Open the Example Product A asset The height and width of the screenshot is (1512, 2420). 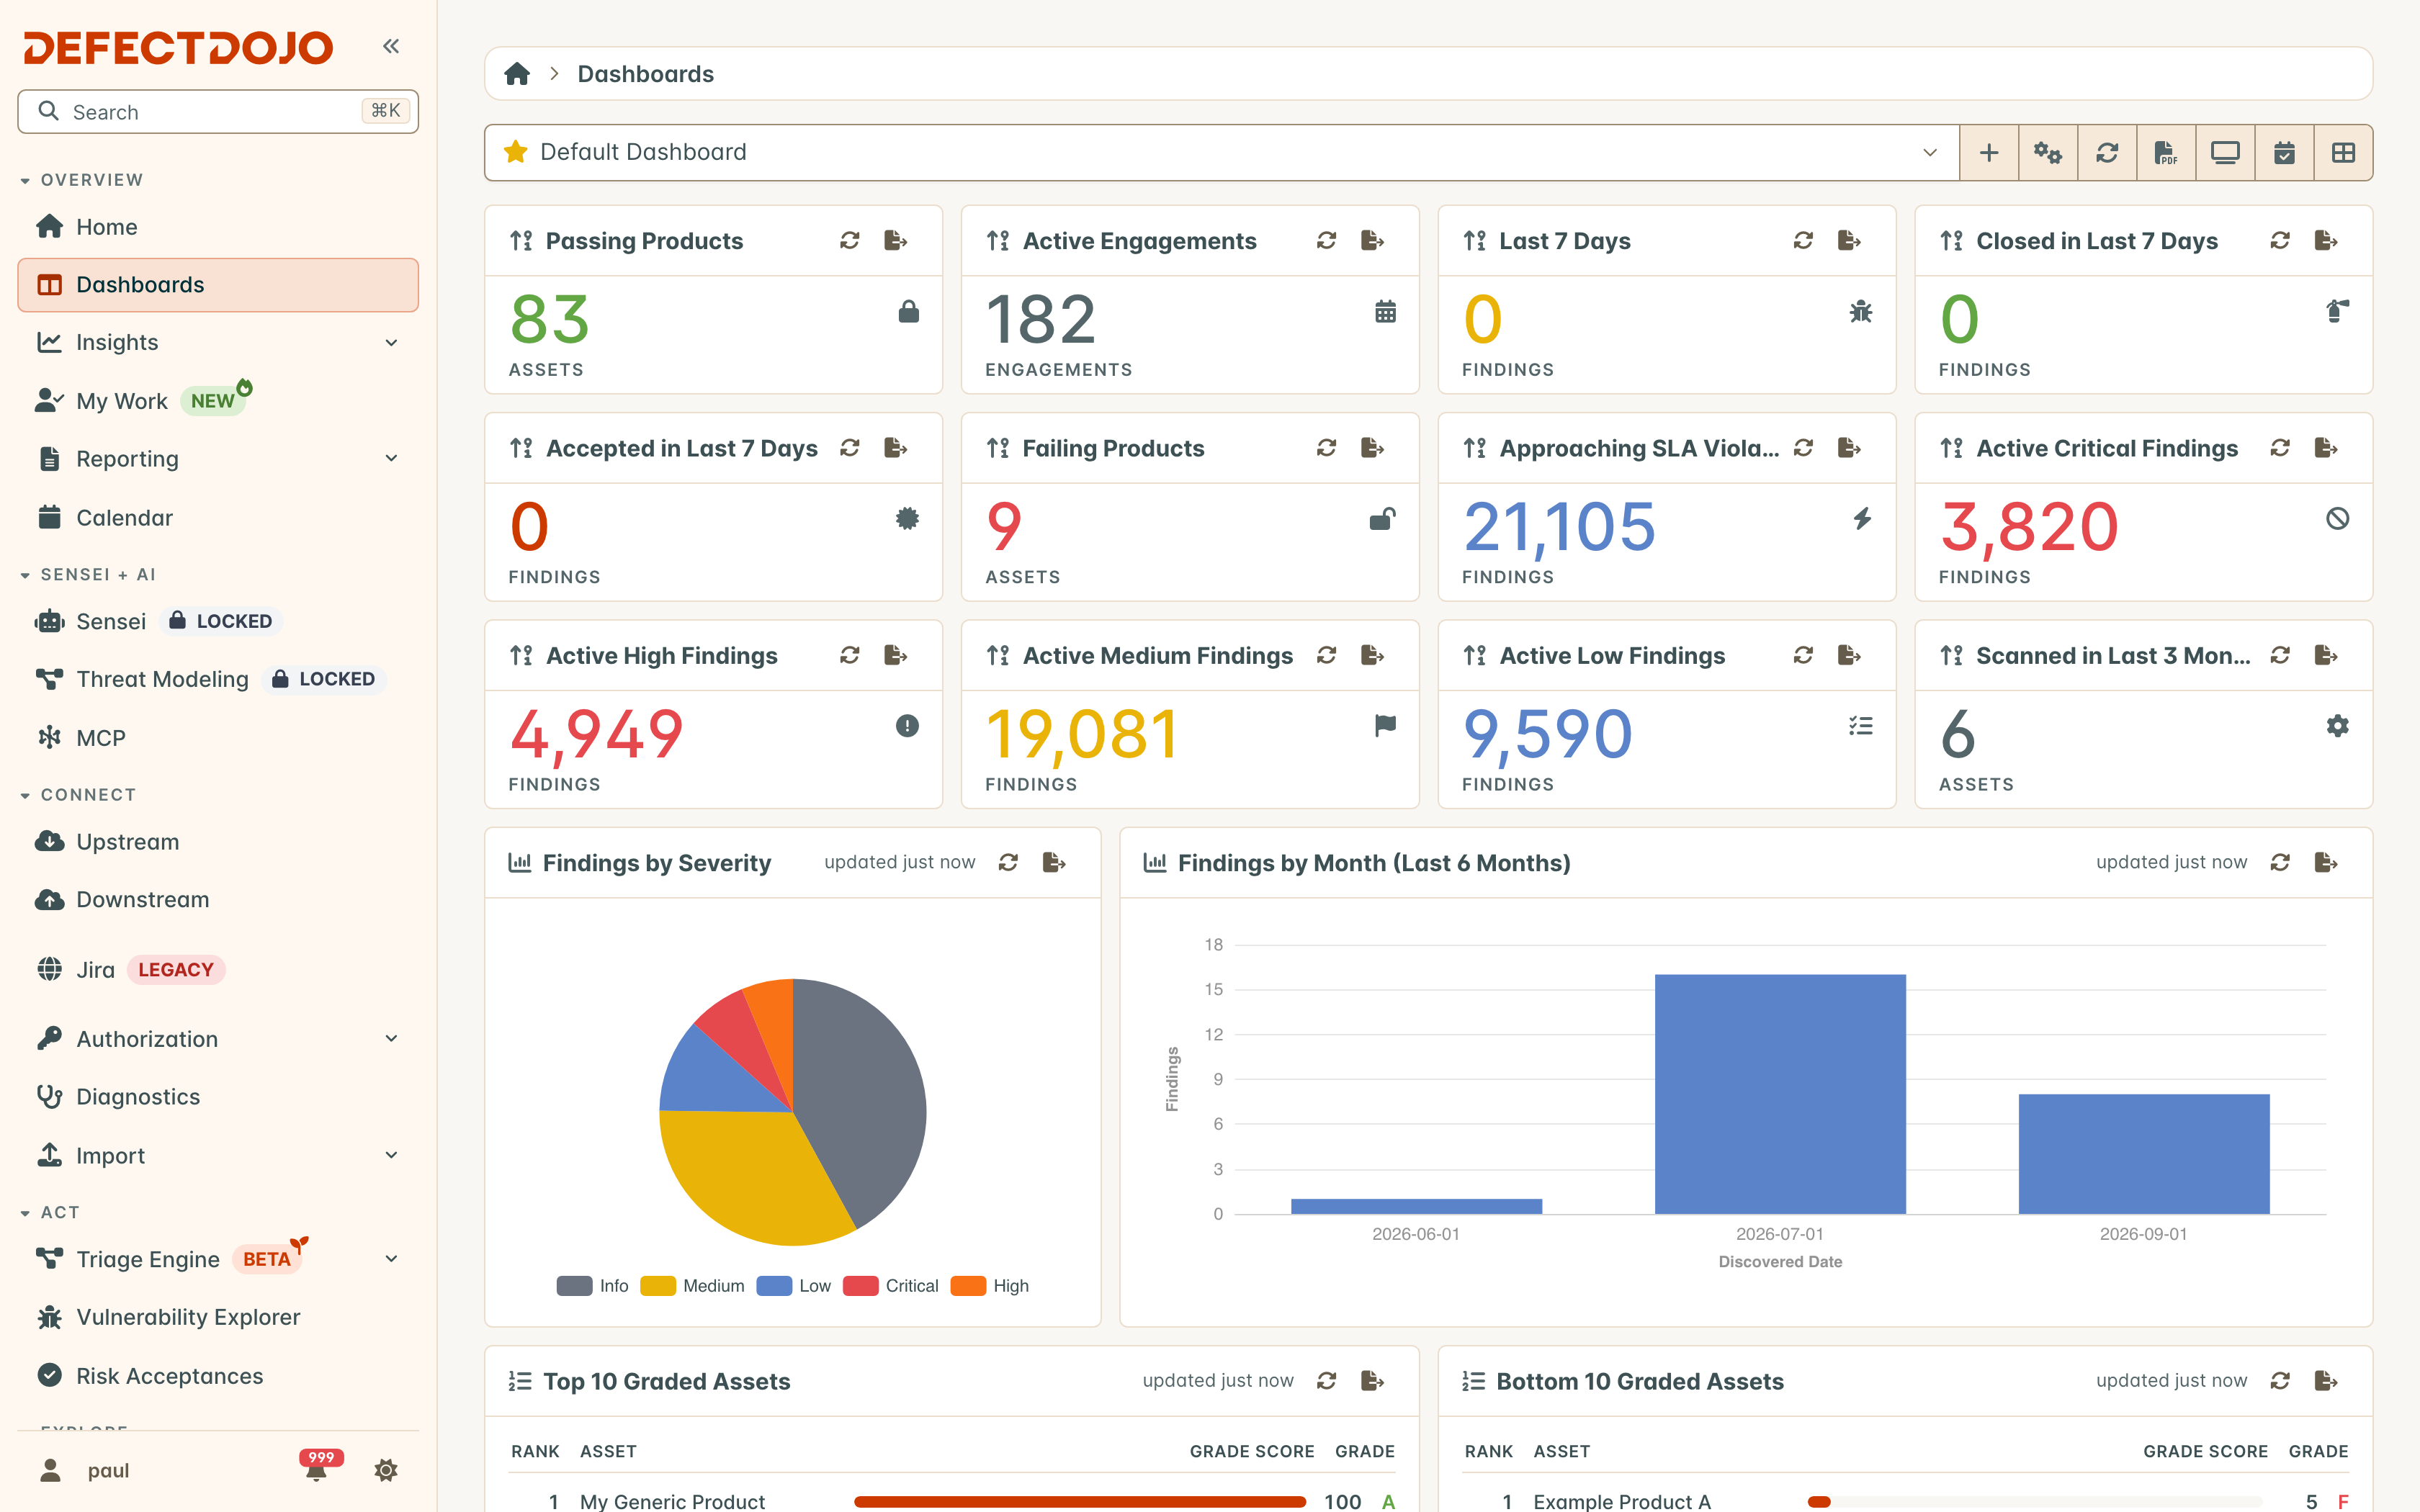point(1622,1501)
